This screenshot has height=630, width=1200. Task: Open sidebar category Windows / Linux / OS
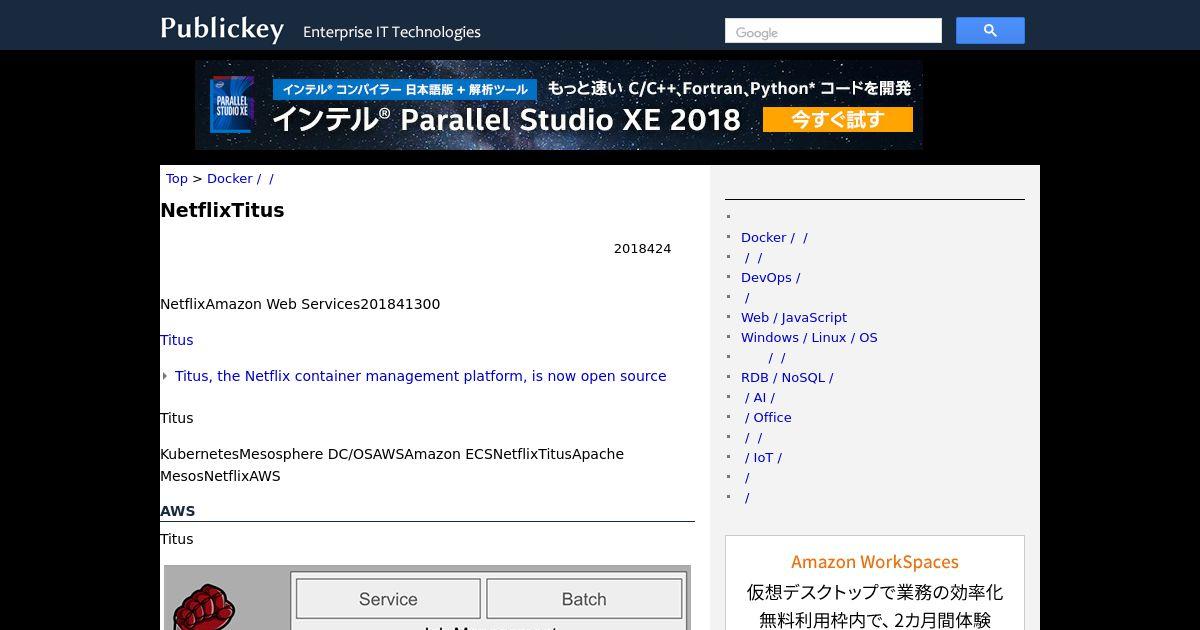point(809,337)
